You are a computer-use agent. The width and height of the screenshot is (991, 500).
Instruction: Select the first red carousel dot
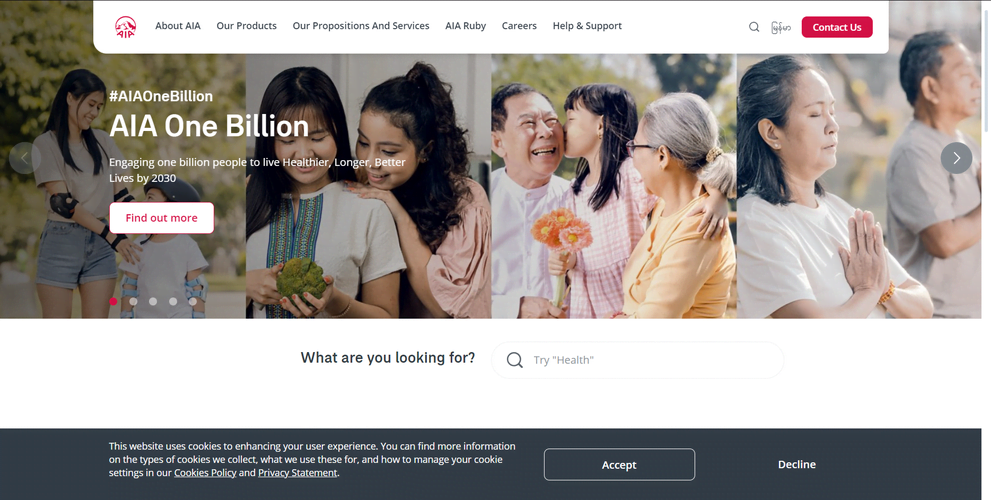pos(113,302)
